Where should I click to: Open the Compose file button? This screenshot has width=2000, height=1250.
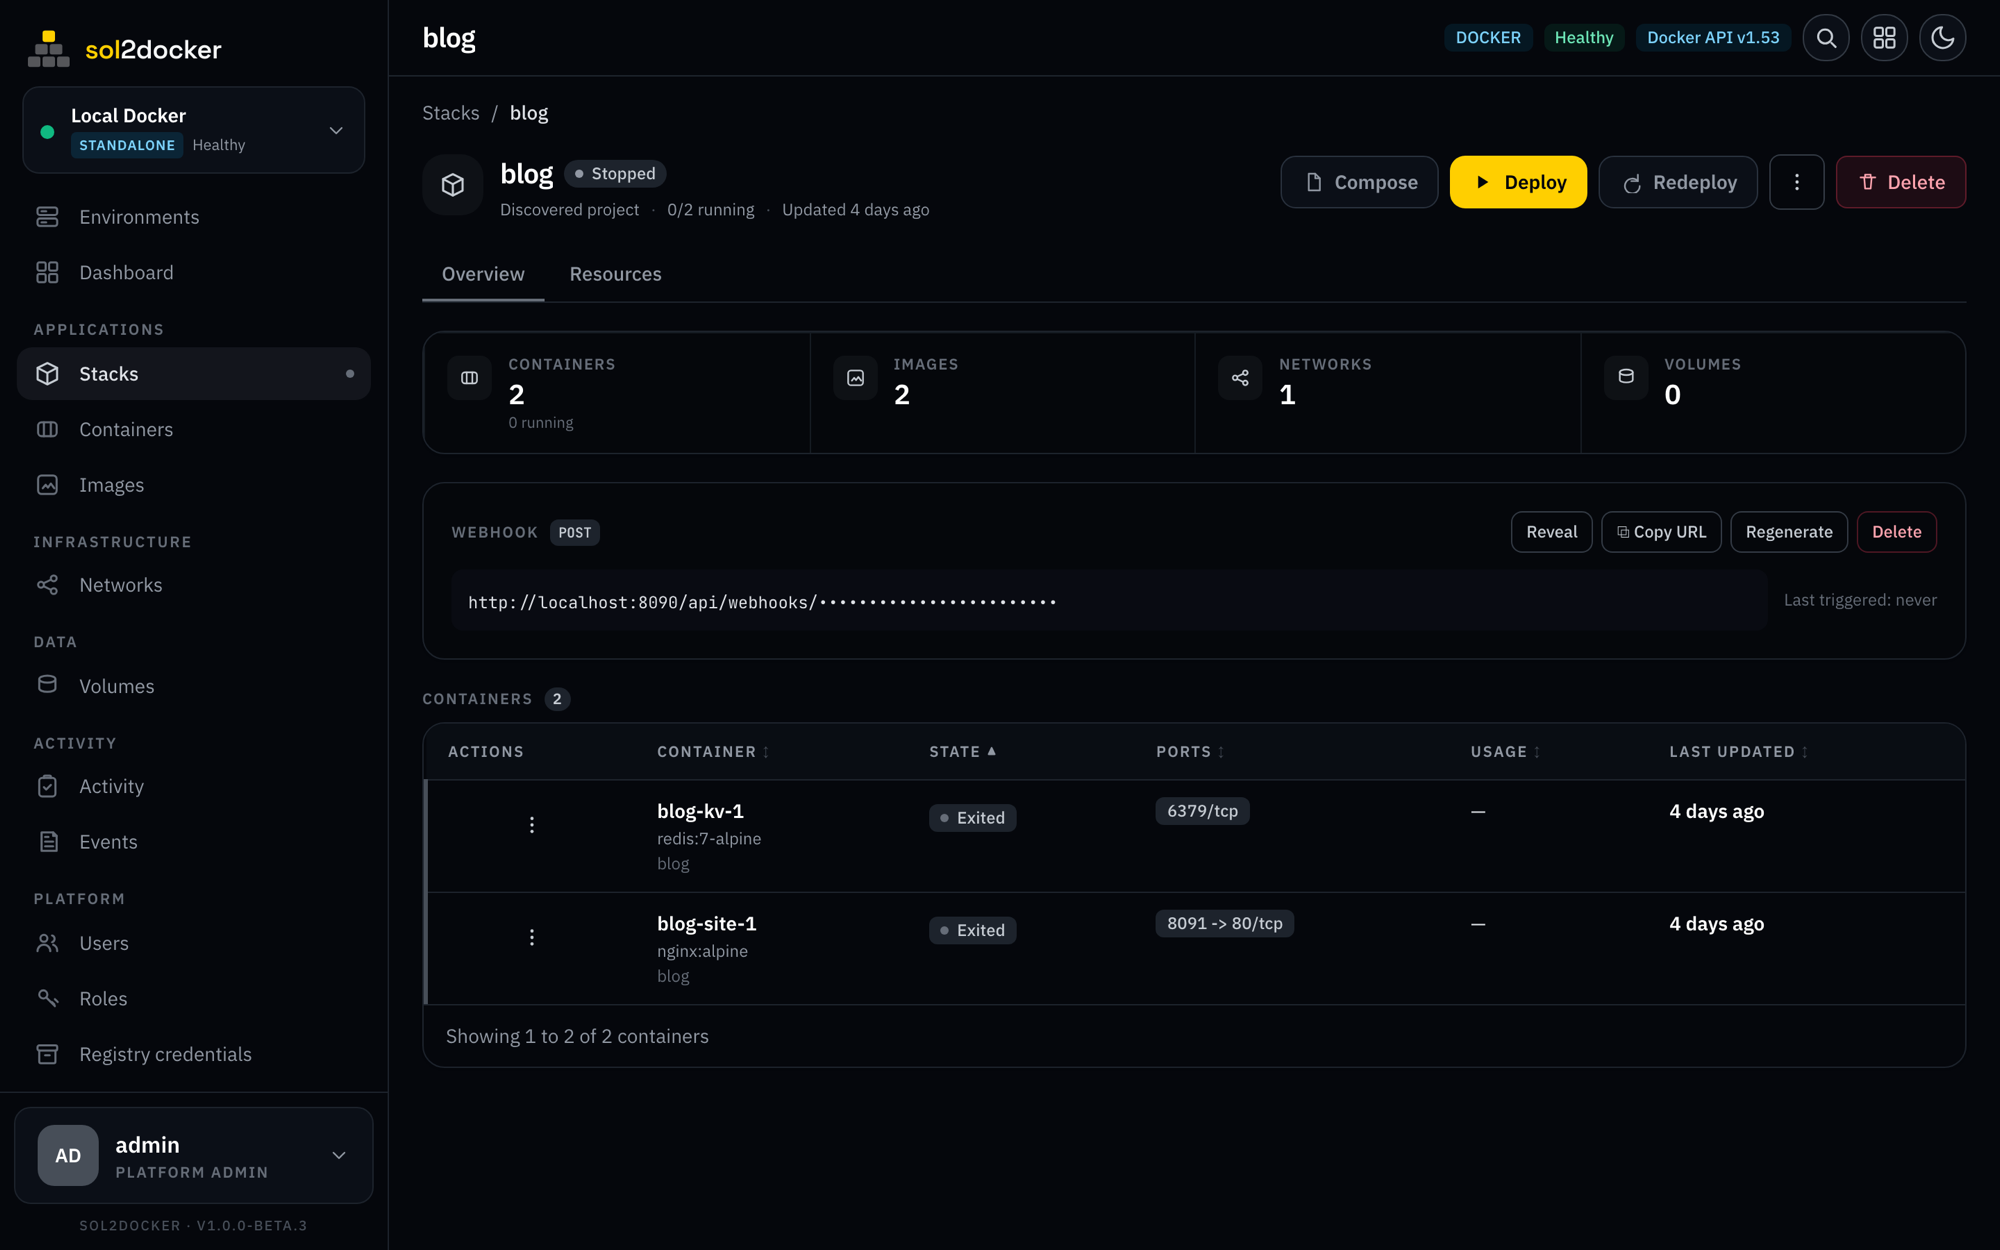(1359, 182)
